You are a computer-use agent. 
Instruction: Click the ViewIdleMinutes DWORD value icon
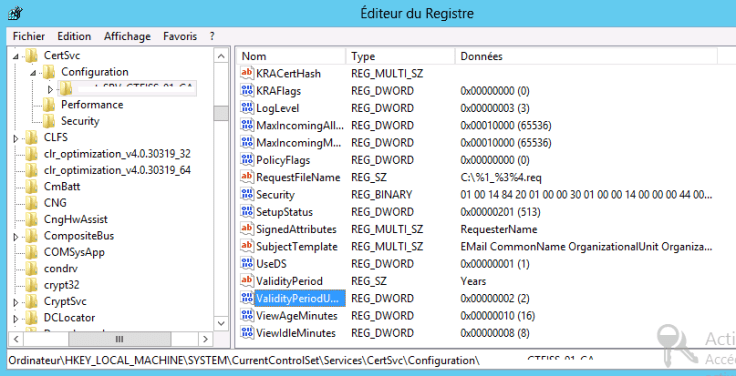[246, 333]
